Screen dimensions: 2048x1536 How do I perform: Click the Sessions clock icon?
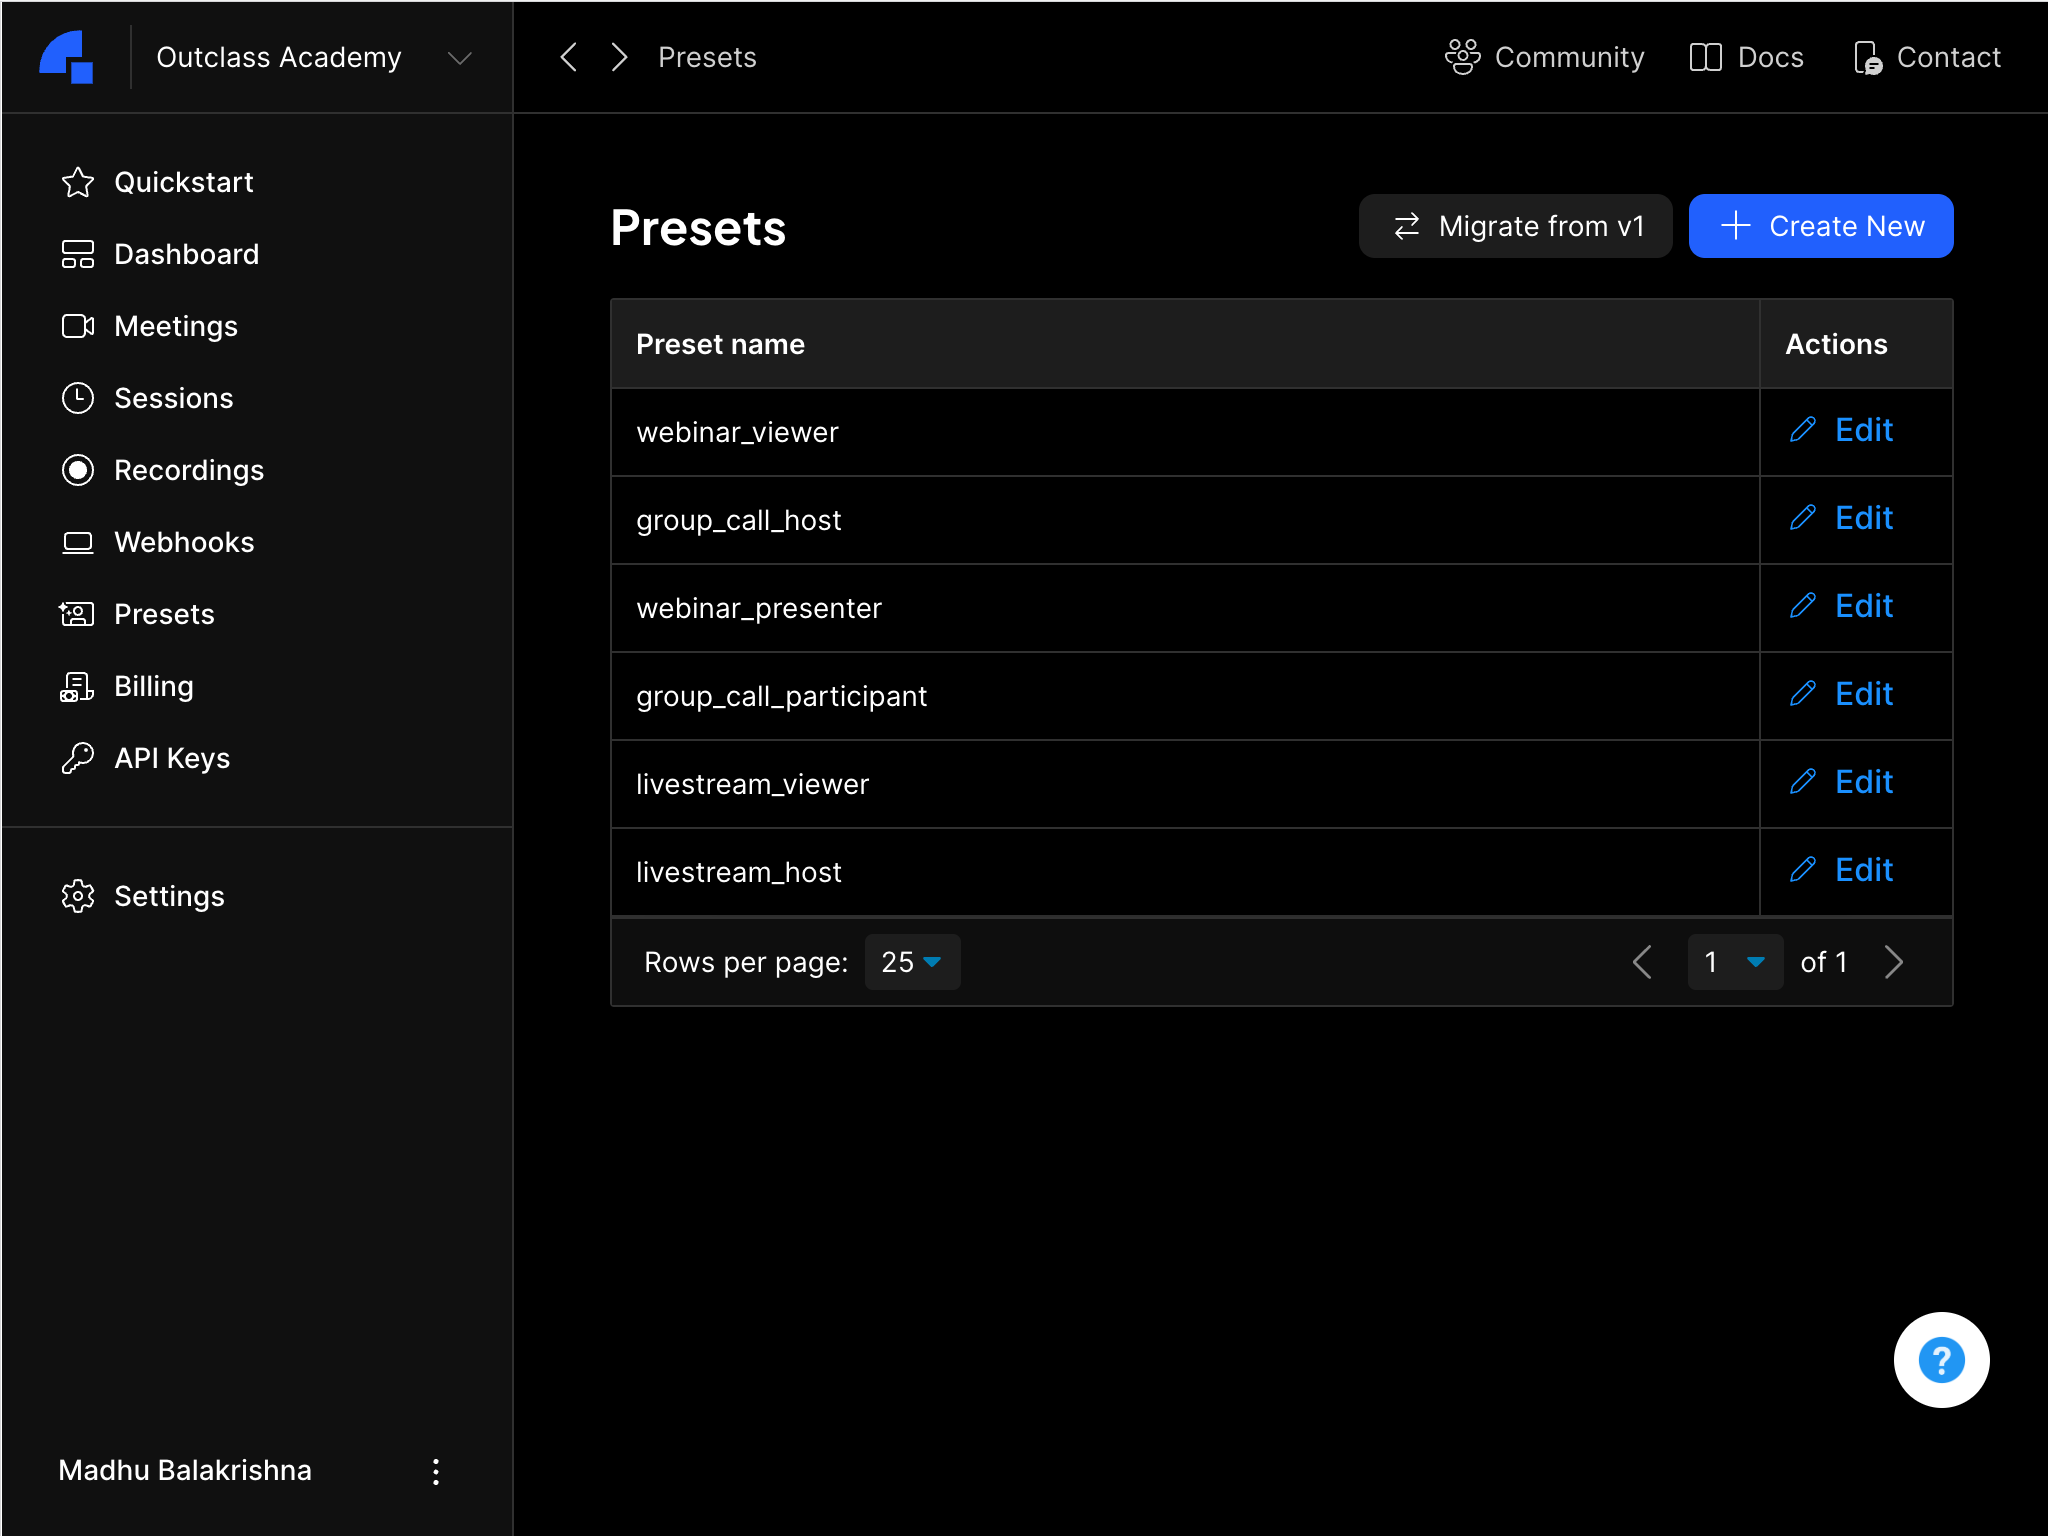tap(79, 398)
